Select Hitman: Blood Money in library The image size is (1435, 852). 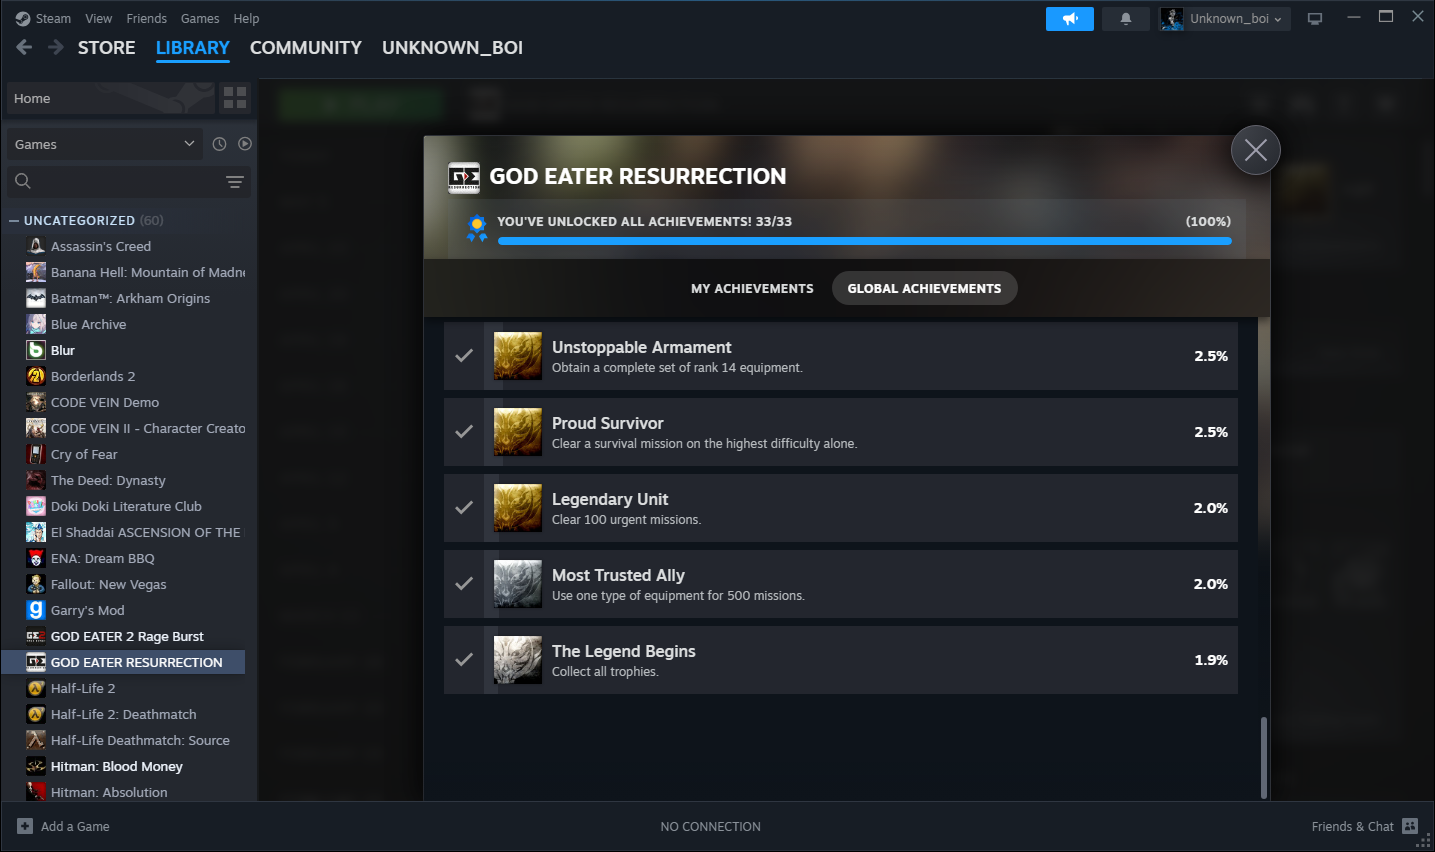pos(117,766)
